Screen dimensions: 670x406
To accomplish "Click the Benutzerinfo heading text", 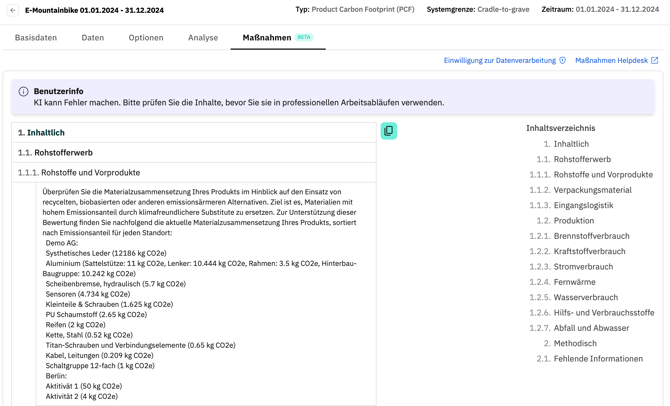I will coord(59,91).
